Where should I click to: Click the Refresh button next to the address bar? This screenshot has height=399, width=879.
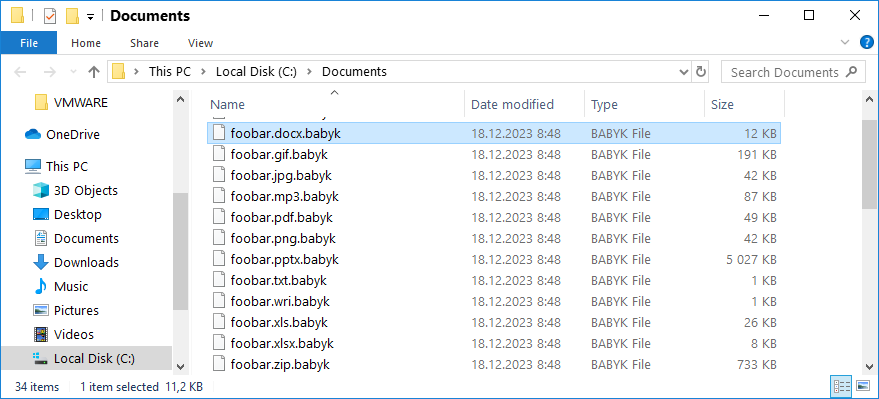(x=700, y=72)
